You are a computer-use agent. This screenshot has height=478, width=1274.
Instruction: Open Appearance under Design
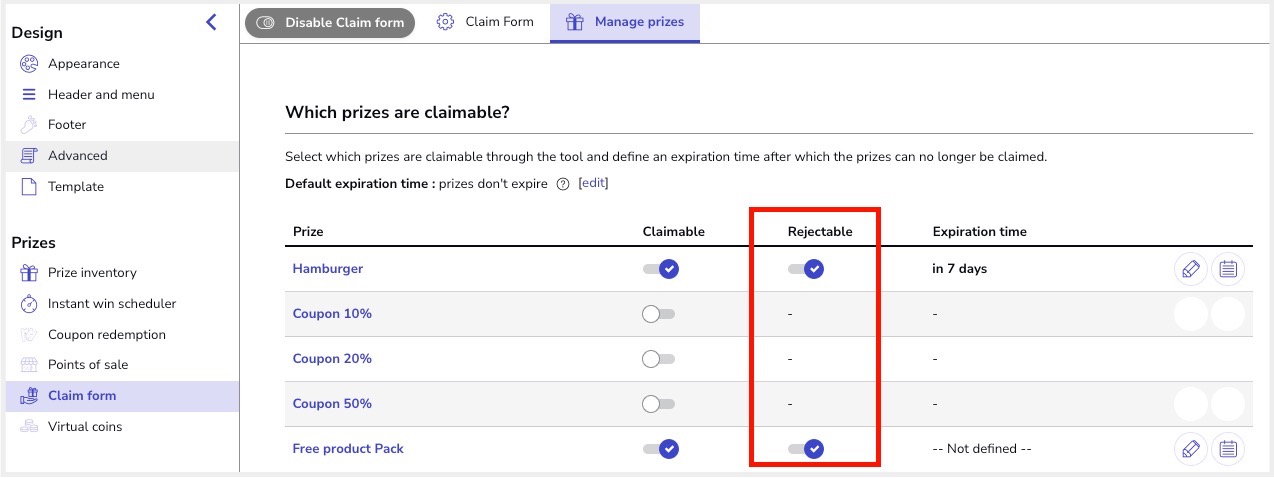coord(83,64)
